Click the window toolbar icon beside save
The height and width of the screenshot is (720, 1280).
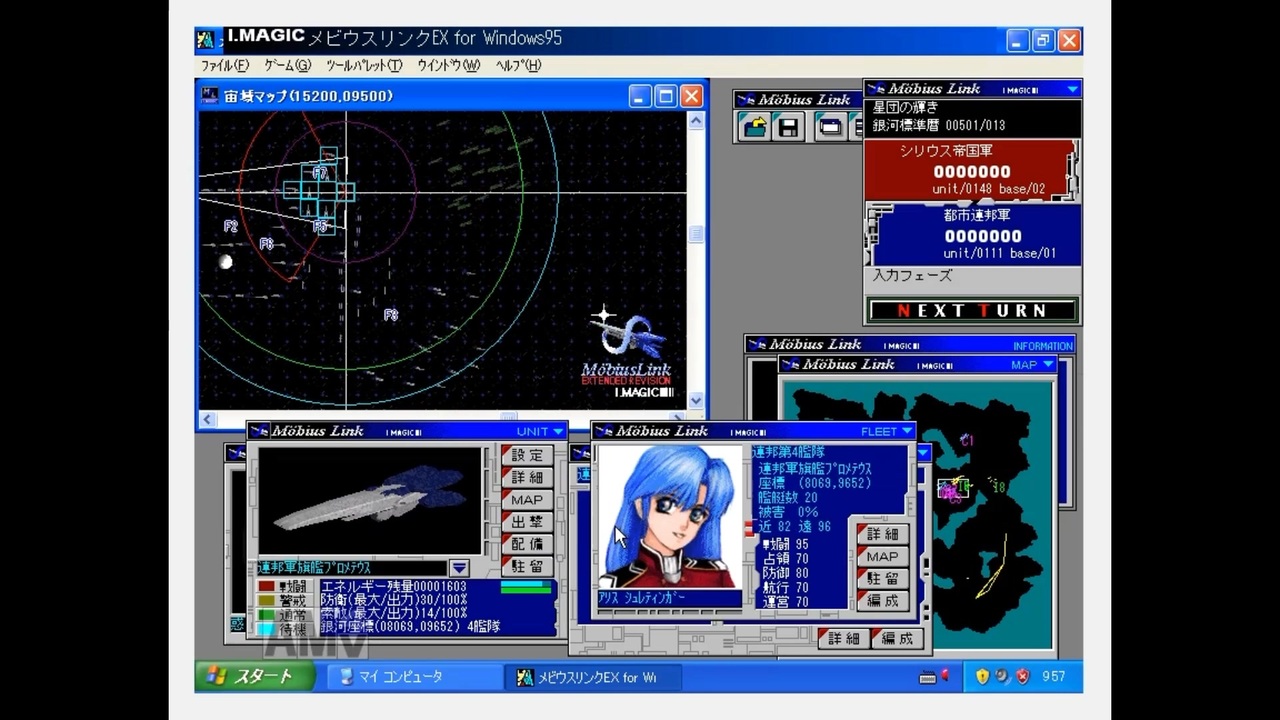pos(830,126)
